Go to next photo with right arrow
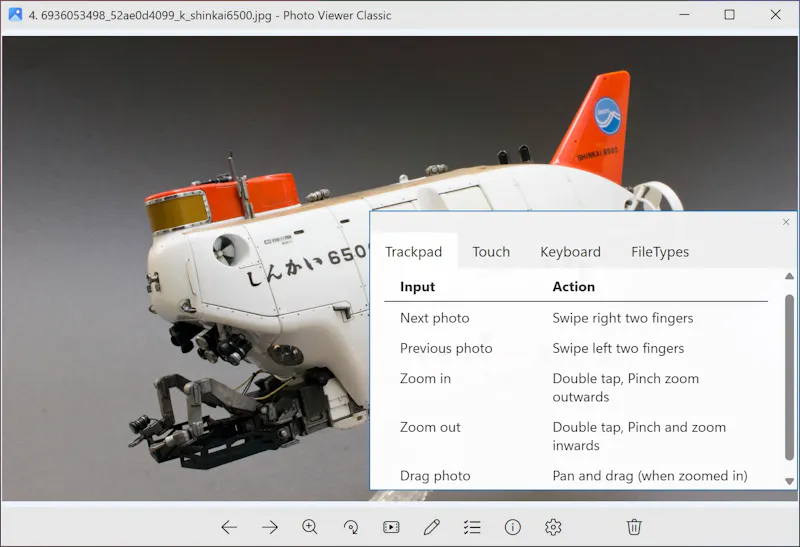The height and width of the screenshot is (547, 800). 269,527
